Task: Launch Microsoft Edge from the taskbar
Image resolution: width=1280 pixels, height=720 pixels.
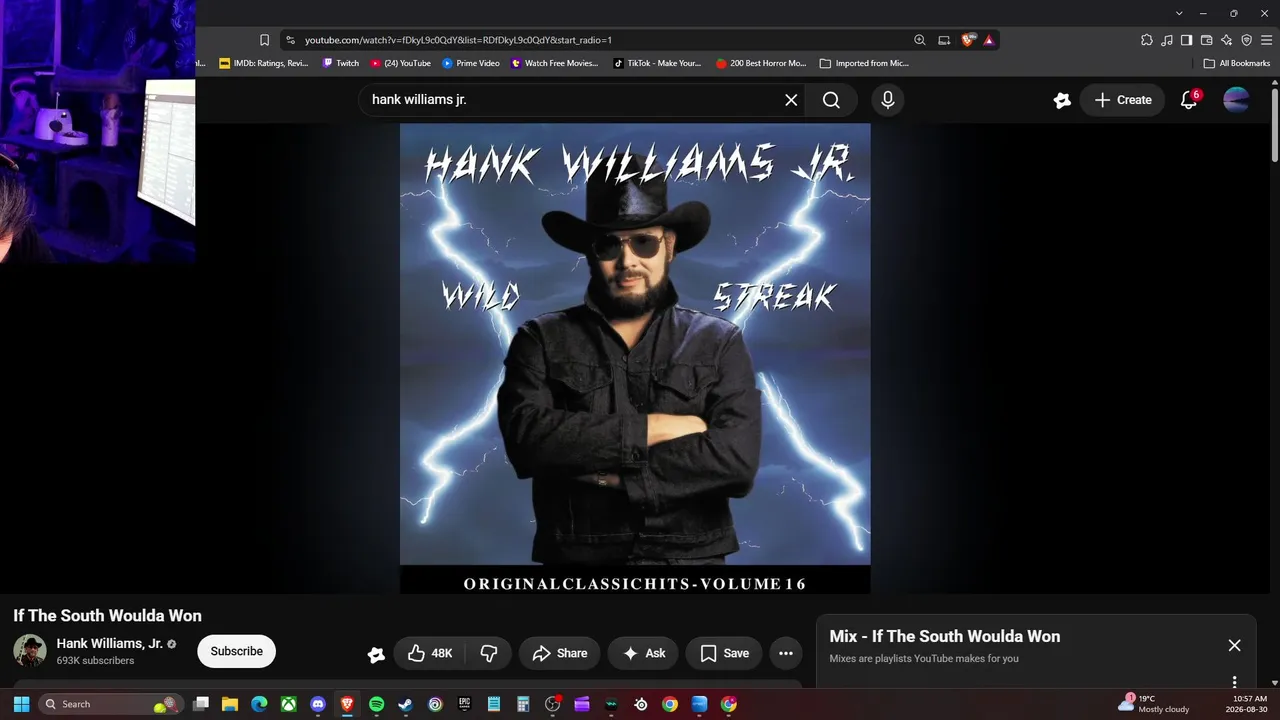Action: click(x=259, y=704)
